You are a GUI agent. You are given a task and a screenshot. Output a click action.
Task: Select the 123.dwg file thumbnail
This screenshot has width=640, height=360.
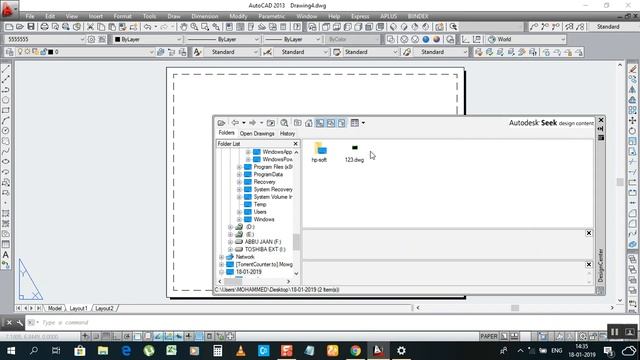(354, 153)
